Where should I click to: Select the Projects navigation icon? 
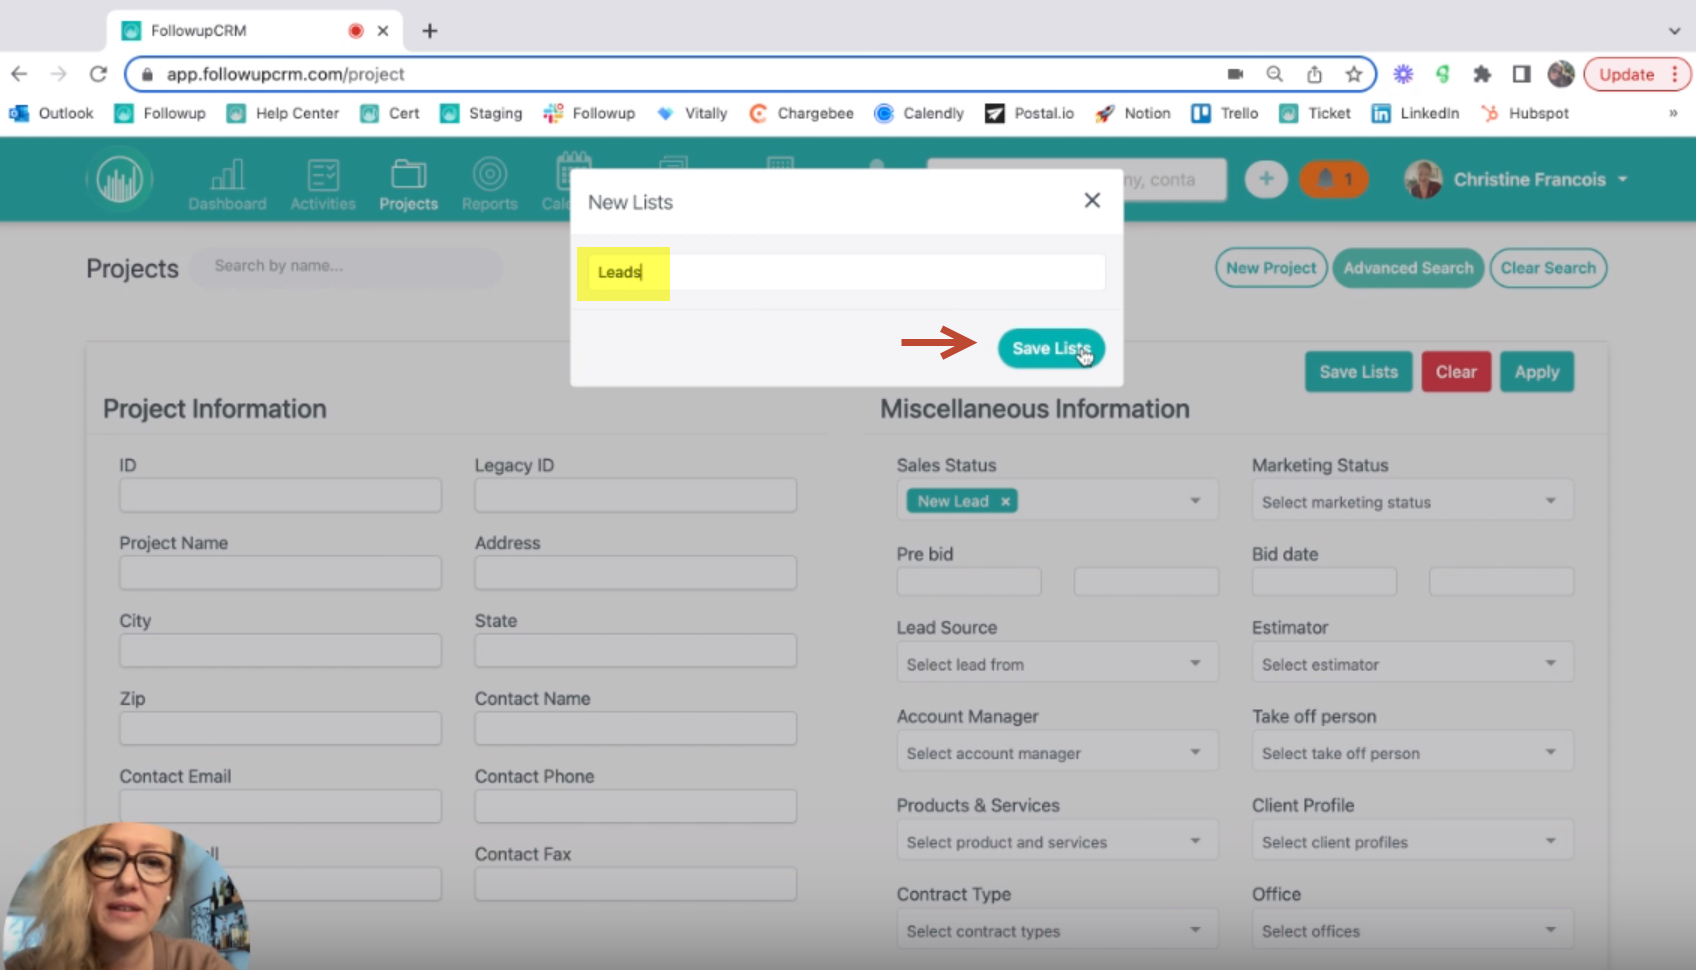pyautogui.click(x=408, y=182)
